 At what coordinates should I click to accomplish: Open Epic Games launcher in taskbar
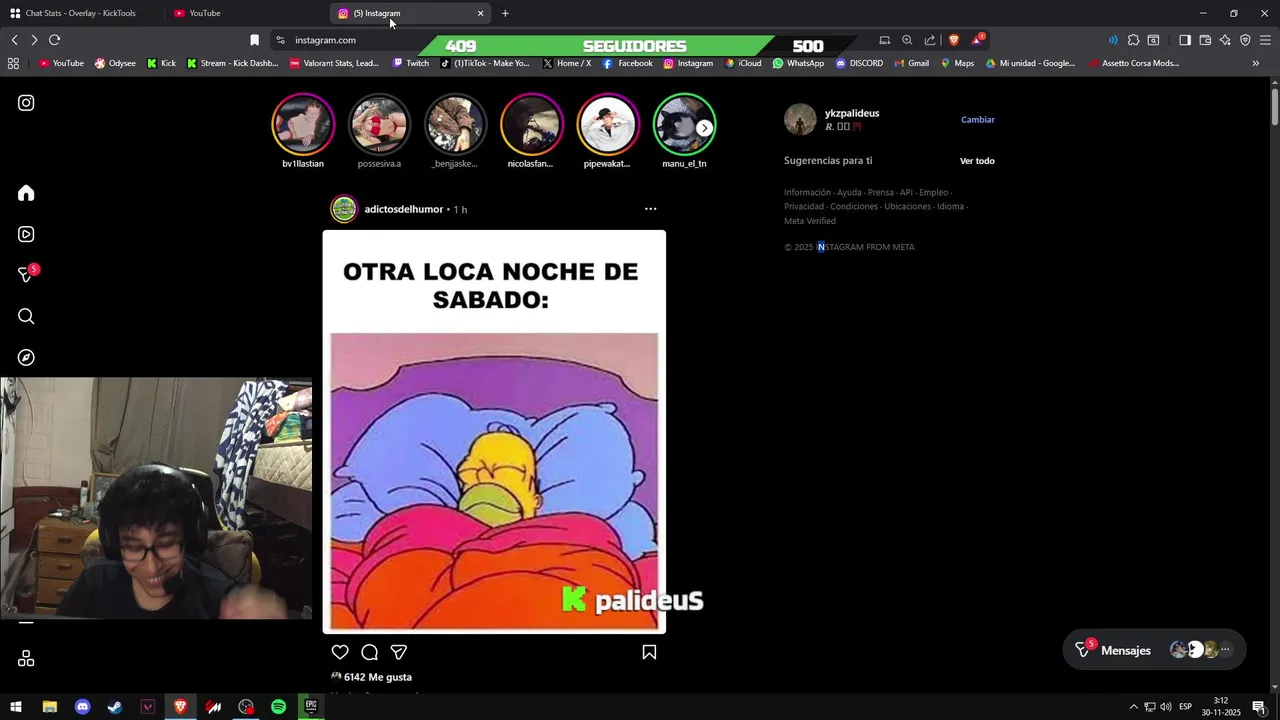311,707
